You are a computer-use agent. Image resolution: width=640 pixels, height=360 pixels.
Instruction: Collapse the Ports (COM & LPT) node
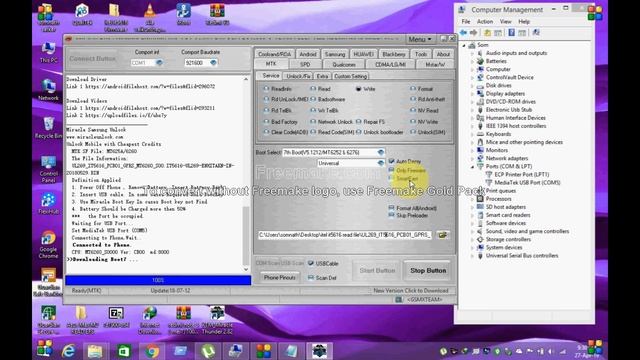[473, 167]
